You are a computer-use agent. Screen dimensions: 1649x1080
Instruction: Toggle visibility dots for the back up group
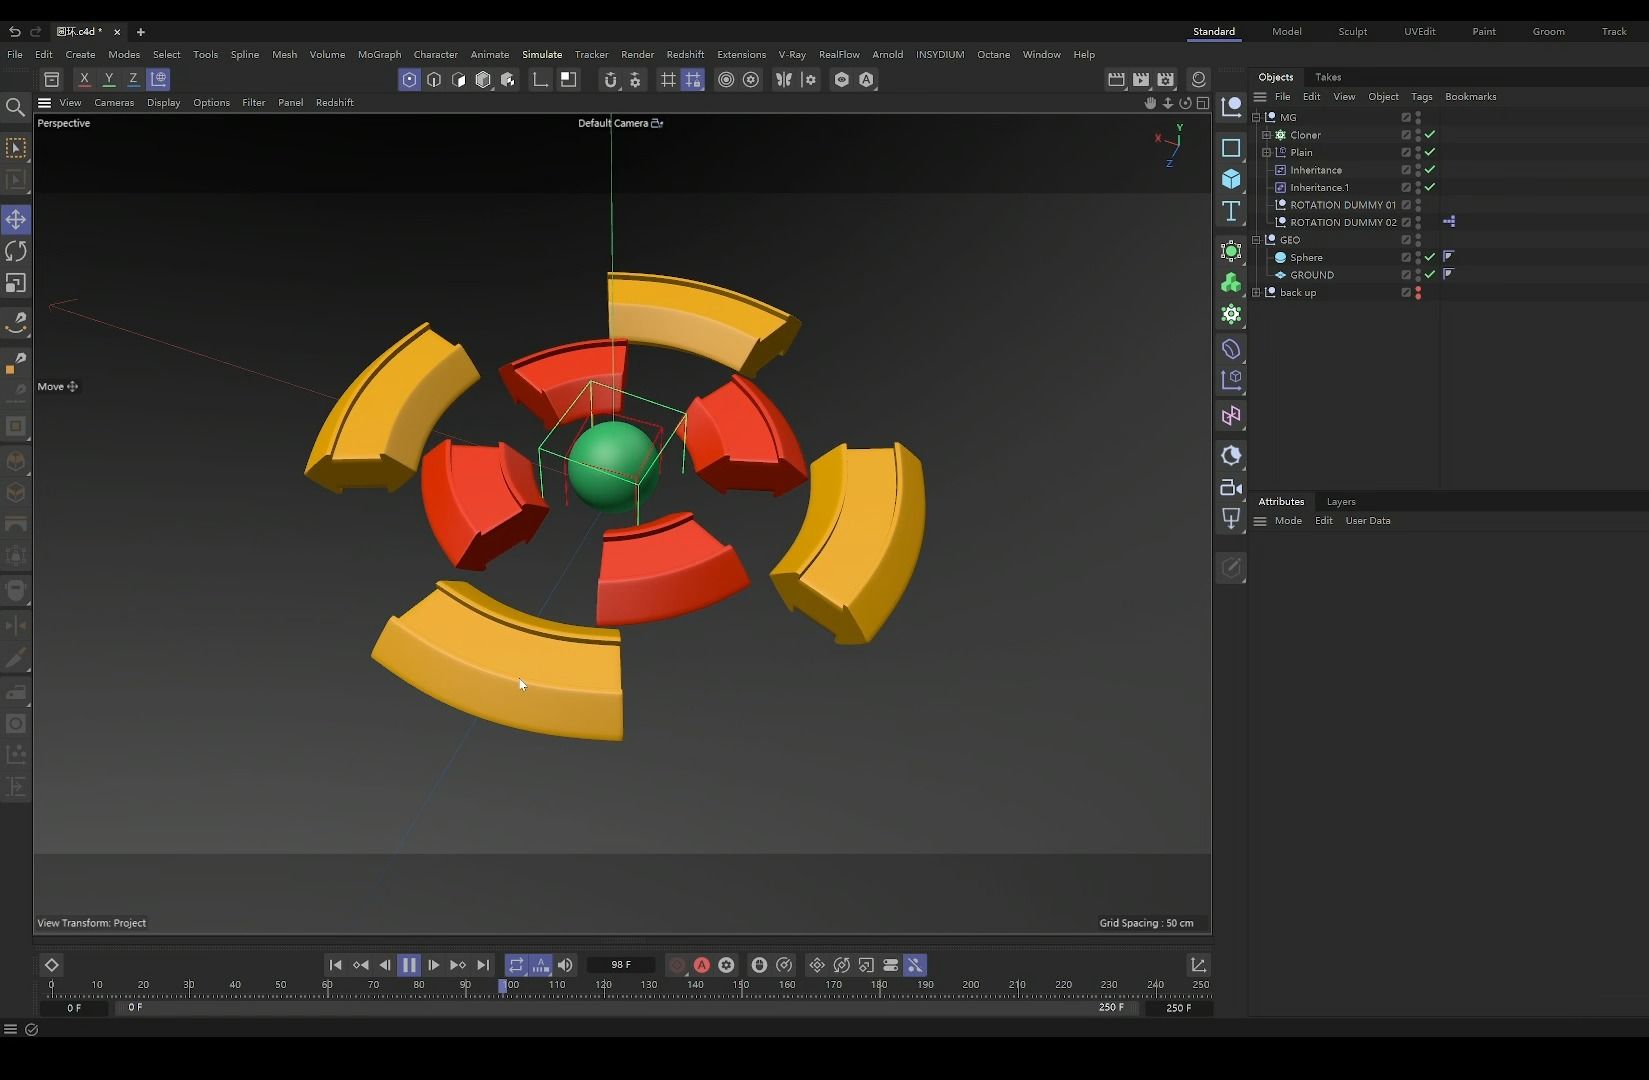(1418, 292)
